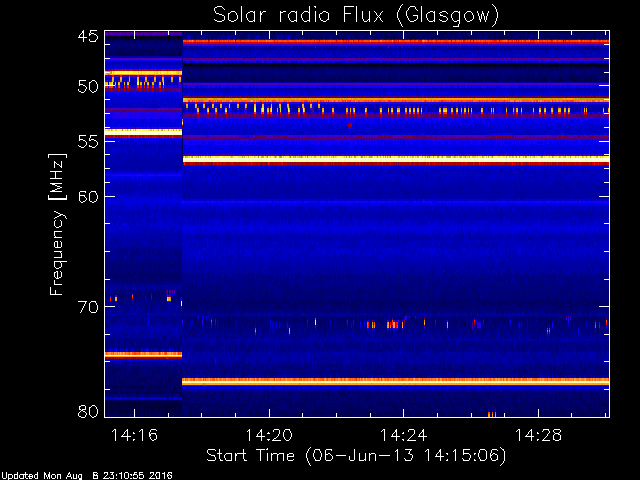This screenshot has height=480, width=640.
Task: Click the '60' frequency tick label
Action: 88,197
